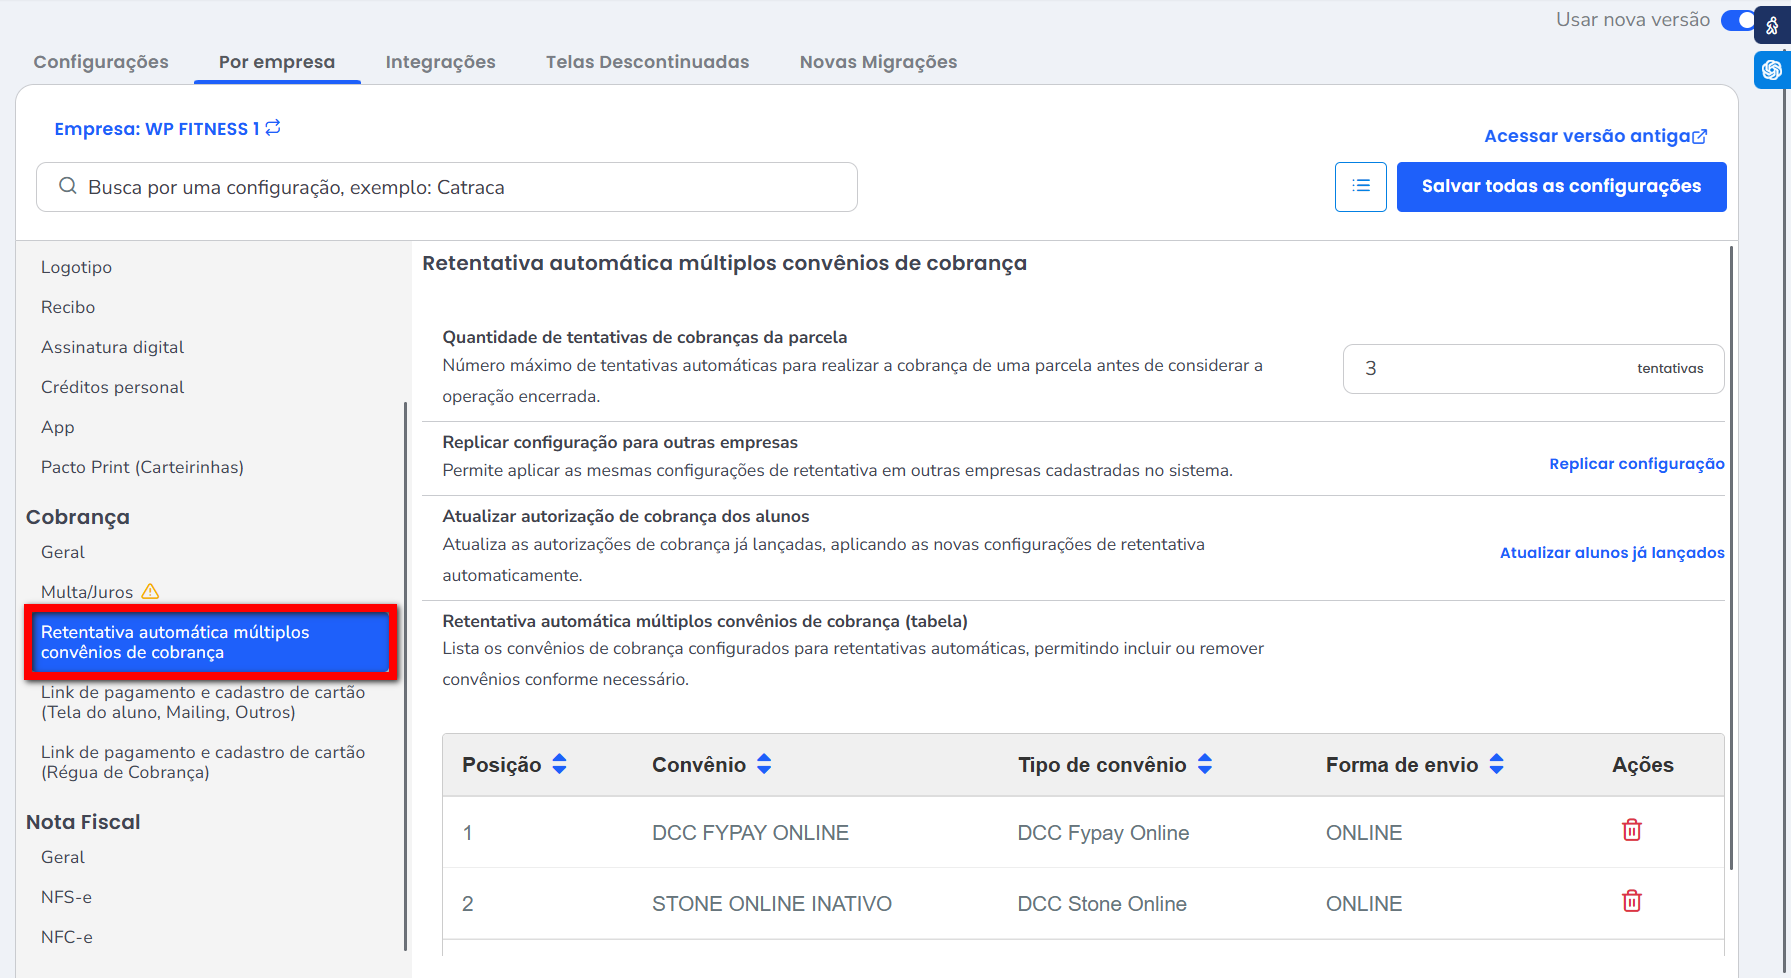
Task: Open the accessibility icon at top right
Action: [1772, 25]
